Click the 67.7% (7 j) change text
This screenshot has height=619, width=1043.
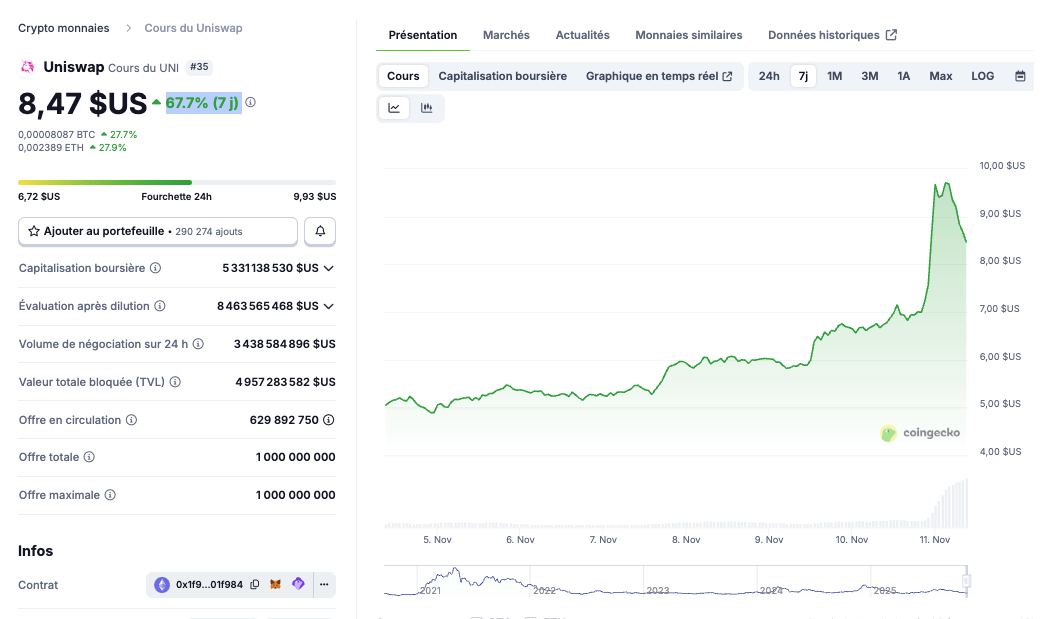(x=202, y=102)
